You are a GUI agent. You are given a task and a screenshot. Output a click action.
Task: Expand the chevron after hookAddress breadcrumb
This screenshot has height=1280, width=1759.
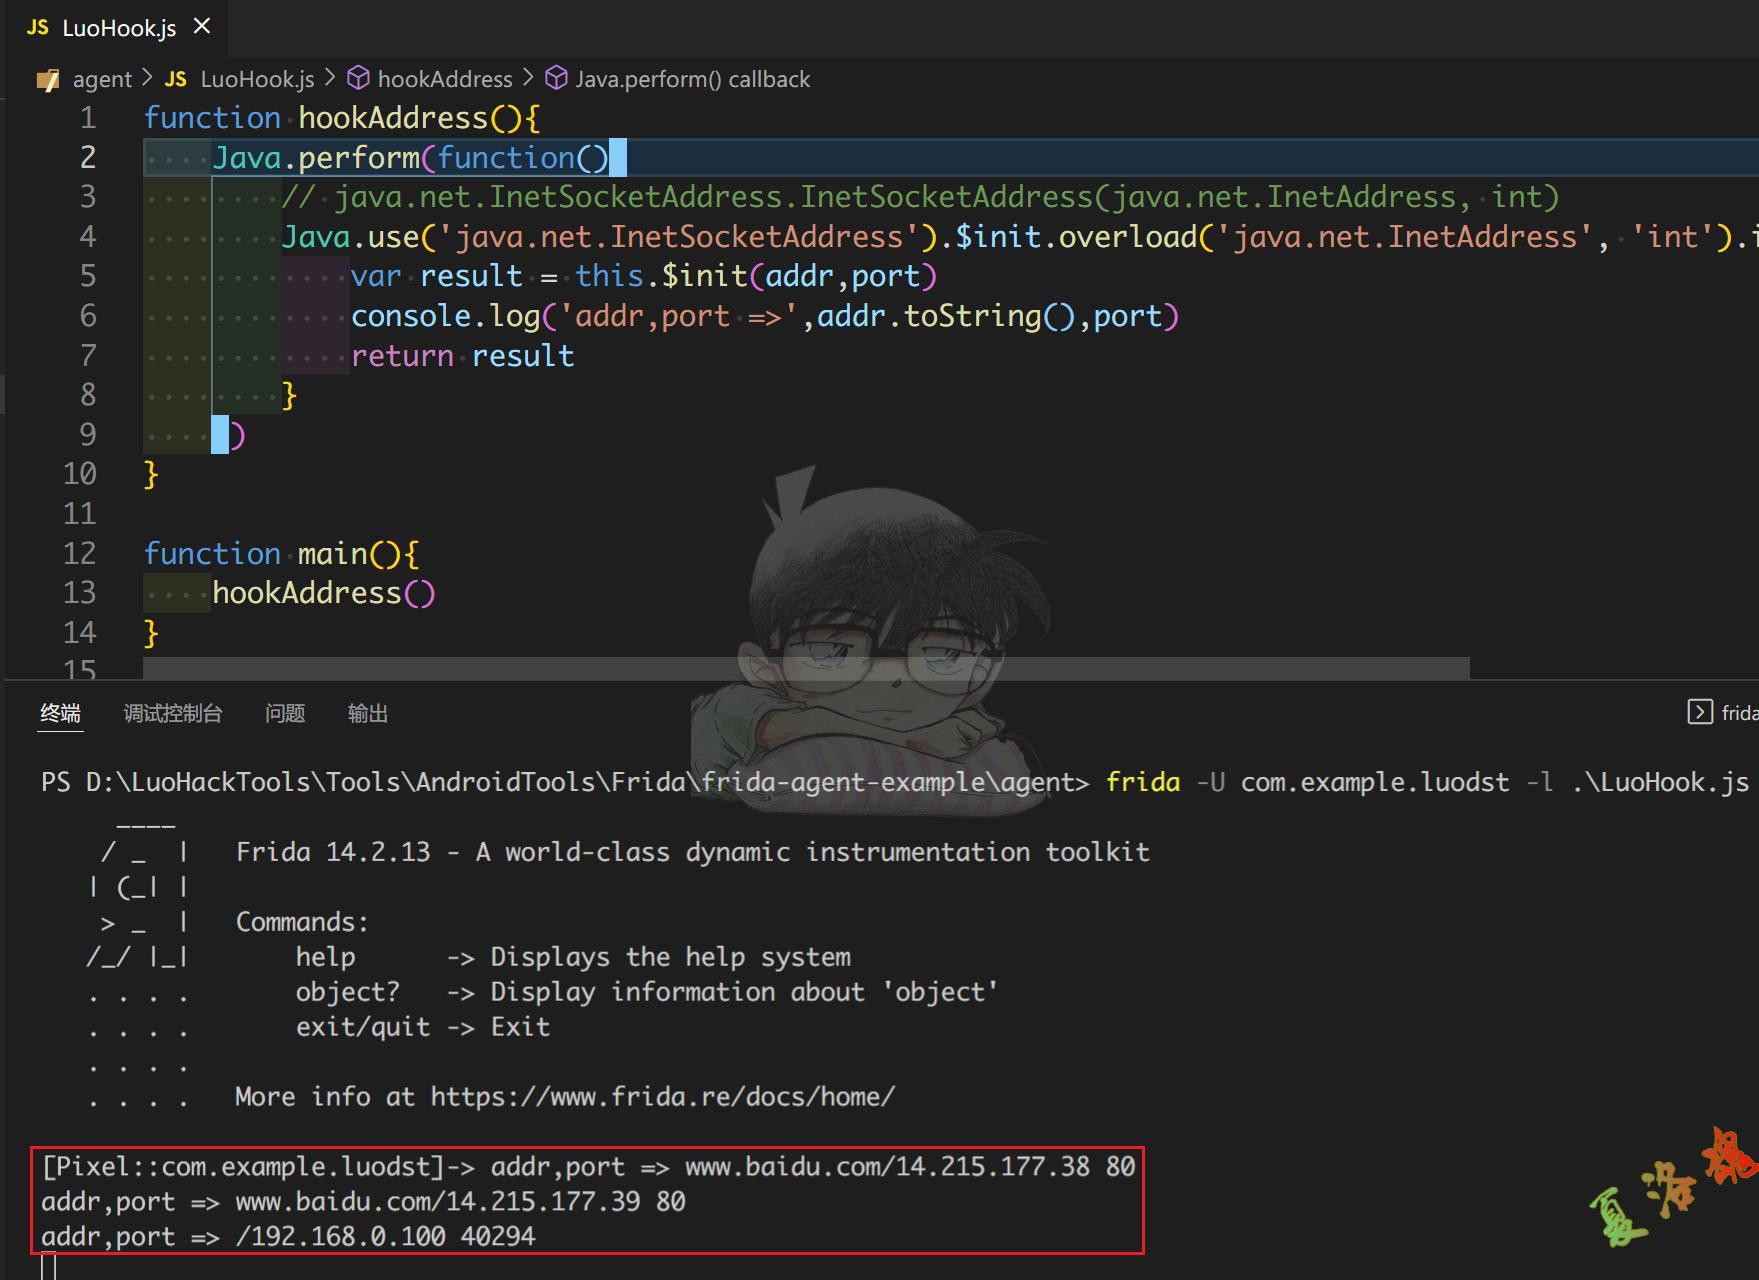tap(528, 78)
